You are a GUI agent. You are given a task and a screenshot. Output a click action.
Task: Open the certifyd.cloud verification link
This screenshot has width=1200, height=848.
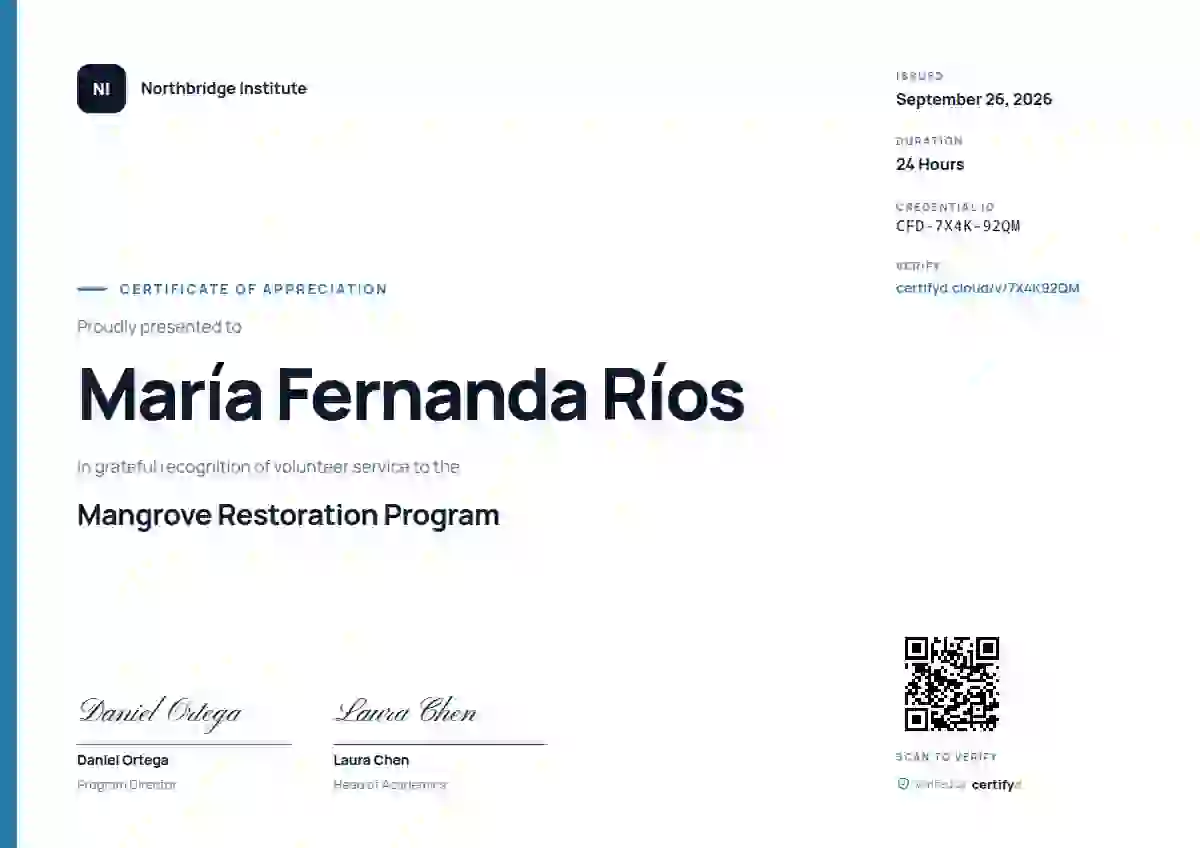987,288
